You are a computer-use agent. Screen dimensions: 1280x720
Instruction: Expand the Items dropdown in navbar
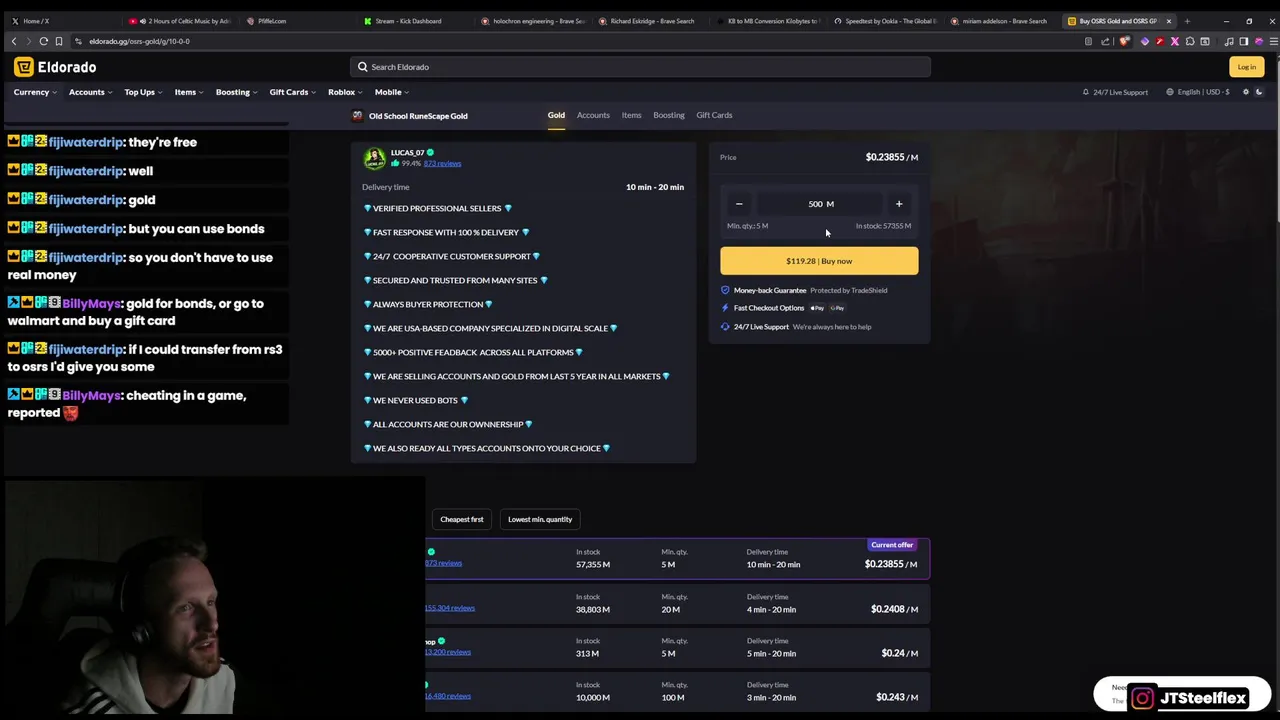(189, 92)
